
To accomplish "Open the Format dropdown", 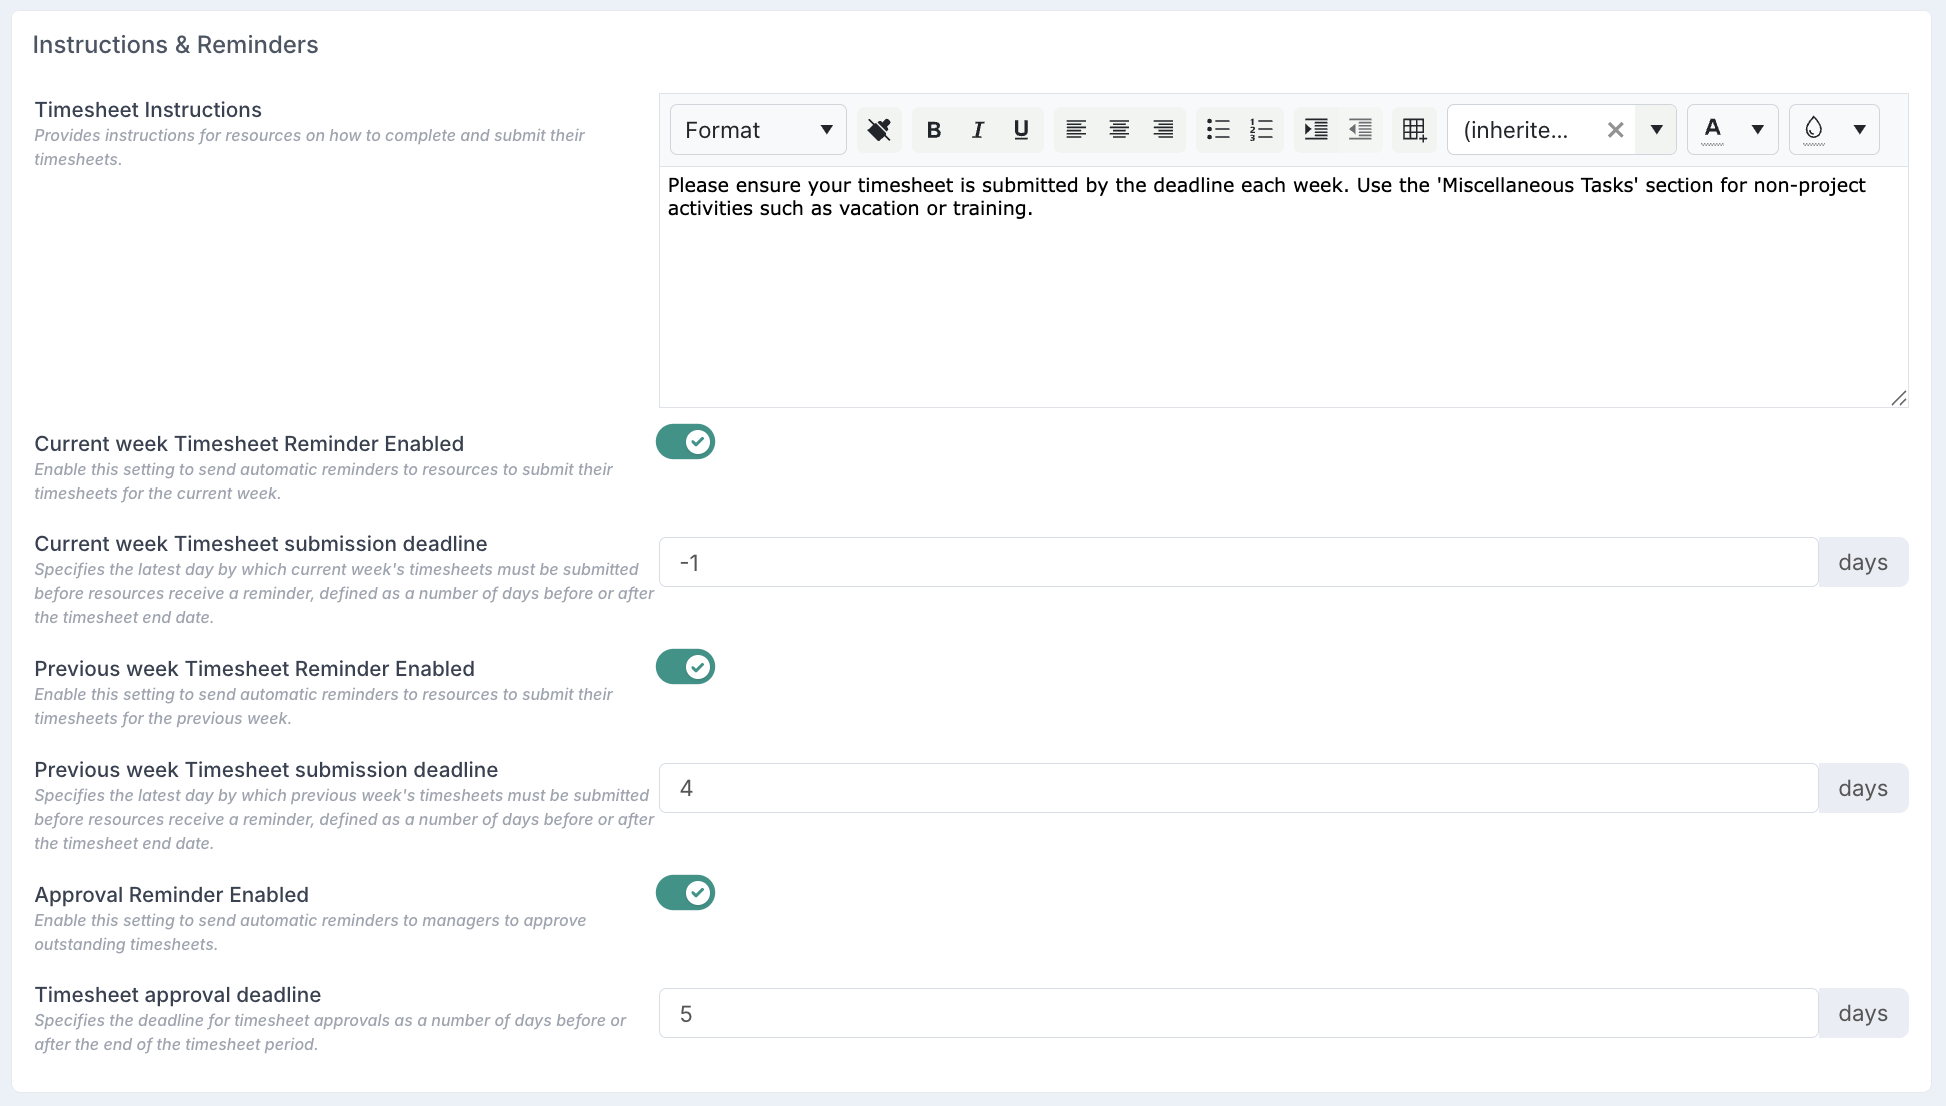I will click(758, 130).
